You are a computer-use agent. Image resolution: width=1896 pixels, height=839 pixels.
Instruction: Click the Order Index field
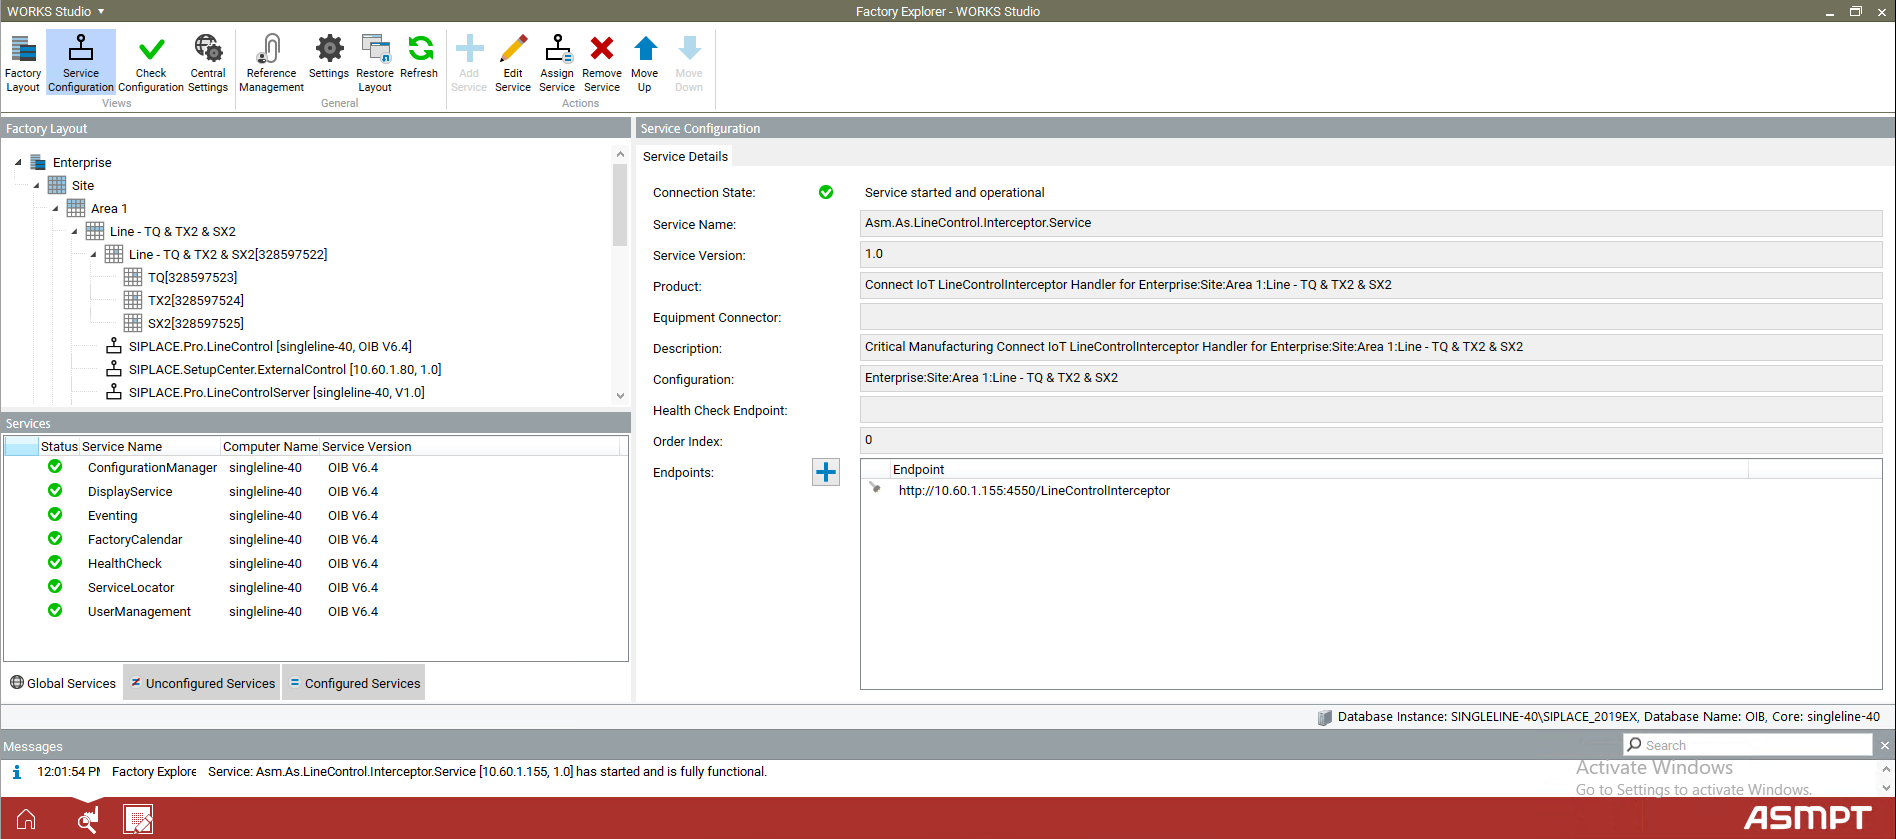(1371, 440)
